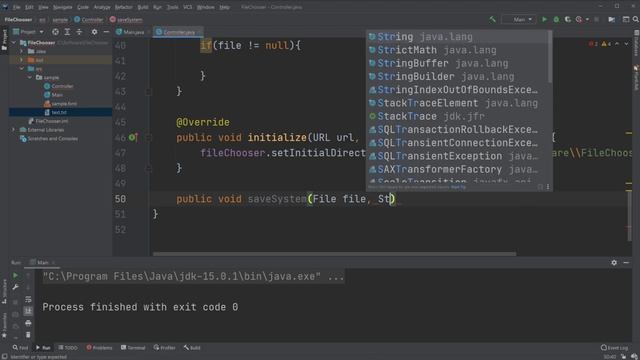The image size is (640, 360).
Task: Expand External Libraries in project tree
Action: (x=13, y=130)
